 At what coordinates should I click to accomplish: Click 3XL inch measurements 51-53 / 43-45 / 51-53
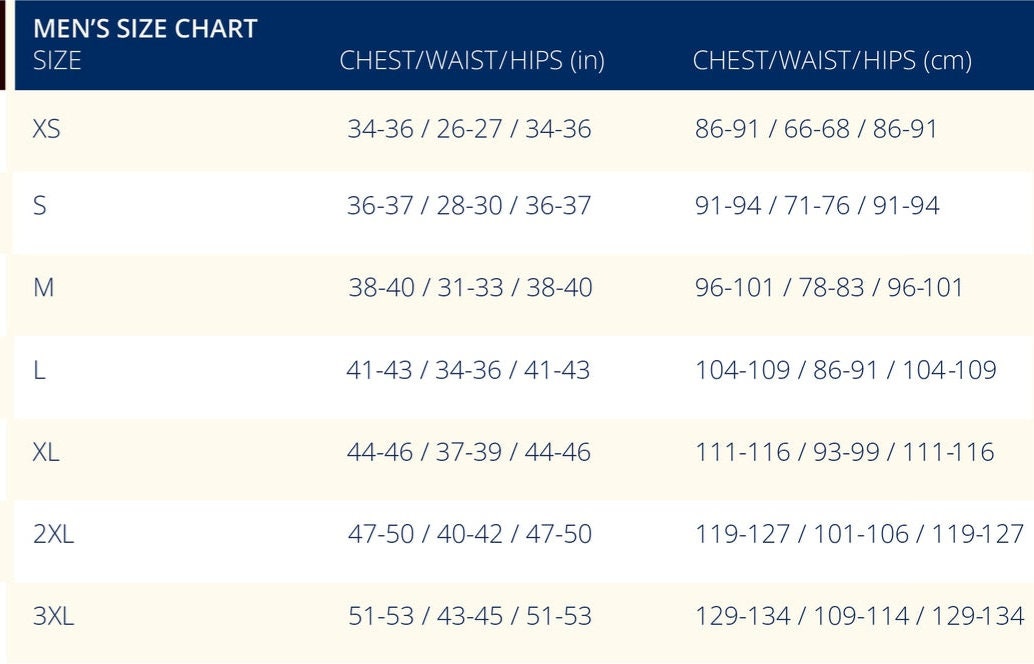470,616
